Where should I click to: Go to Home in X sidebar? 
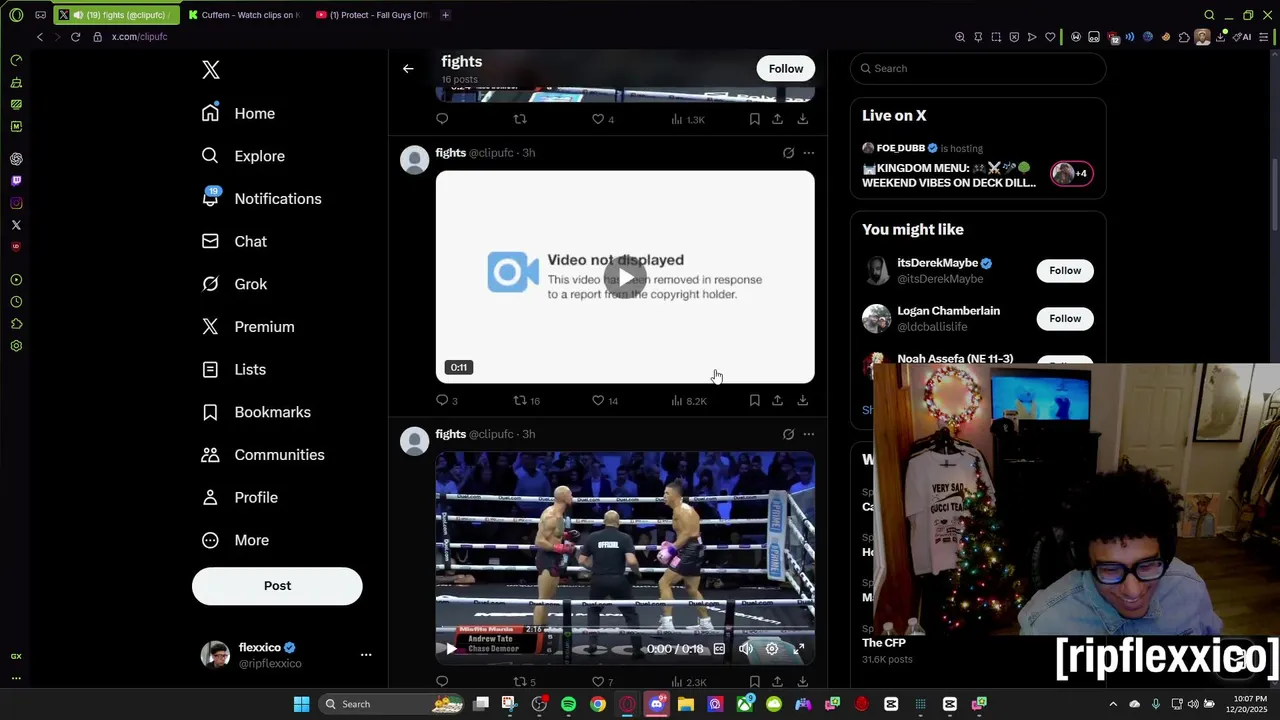point(238,113)
